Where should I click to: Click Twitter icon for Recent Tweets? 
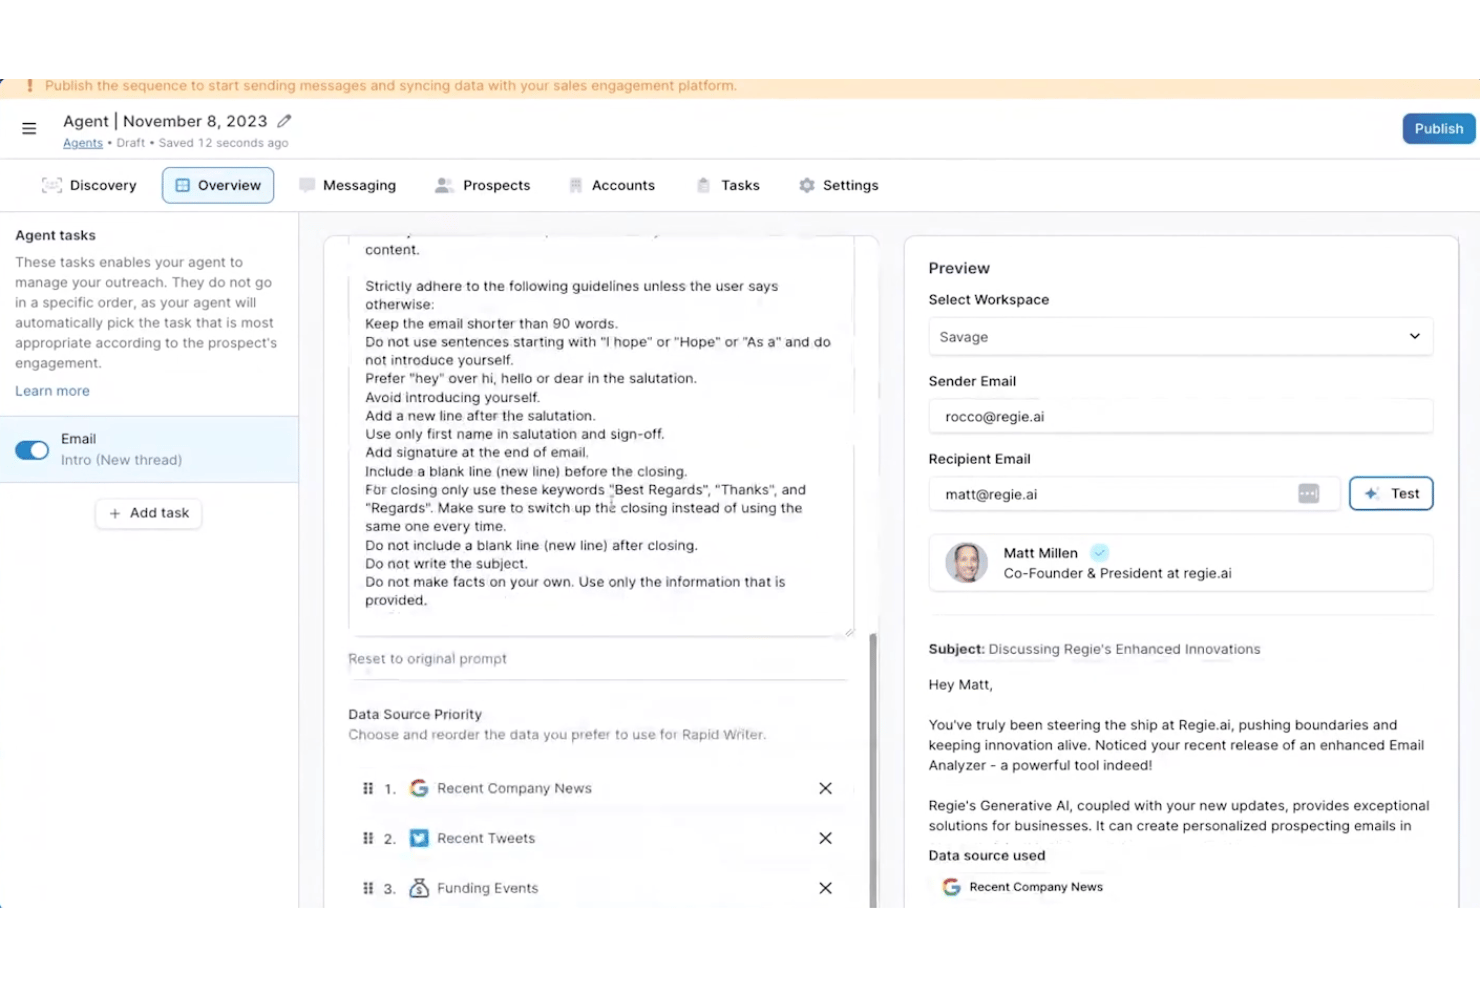419,838
